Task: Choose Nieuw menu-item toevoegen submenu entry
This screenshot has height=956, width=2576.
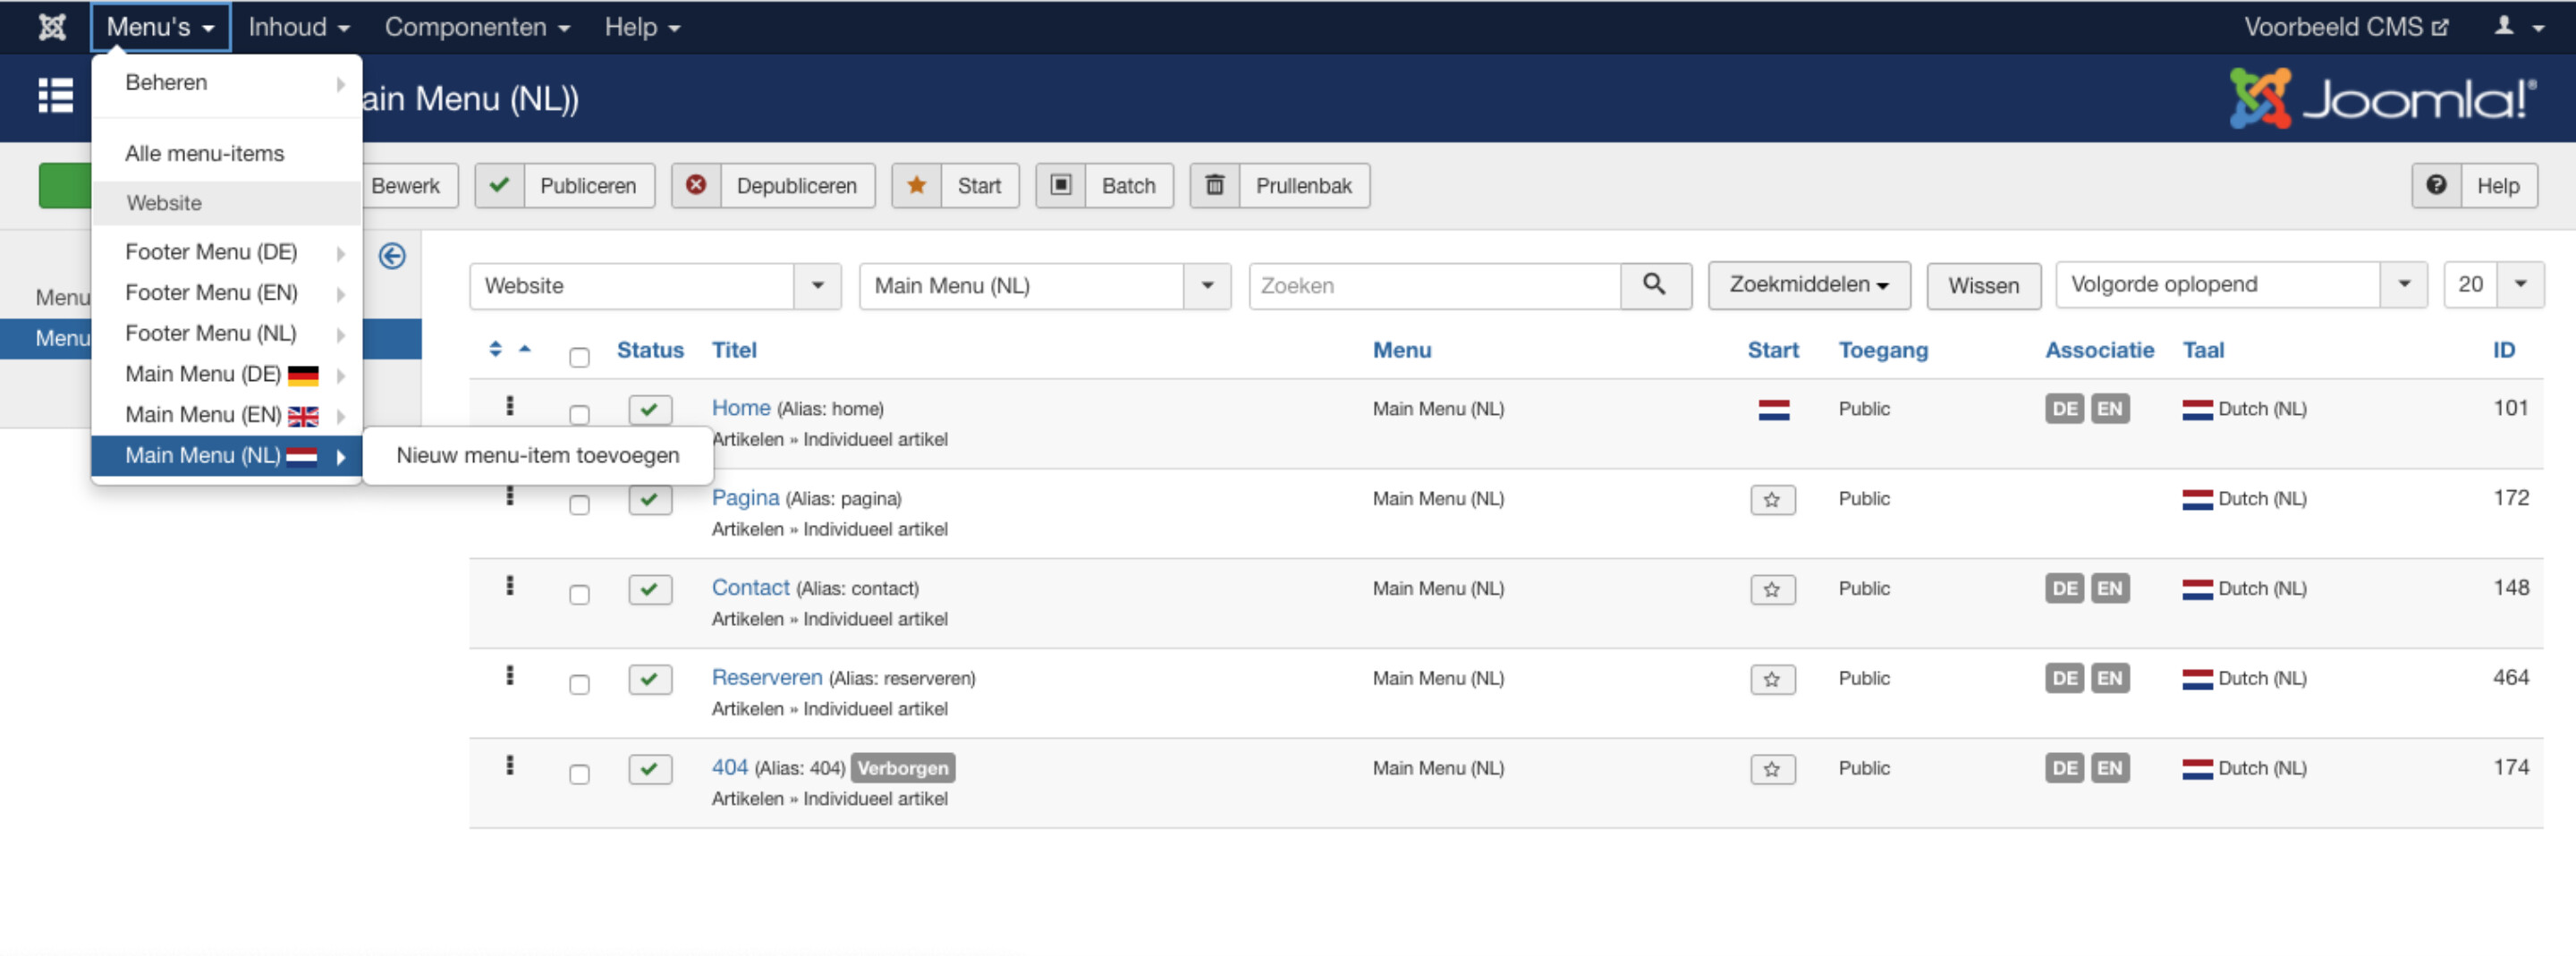Action: pyautogui.click(x=537, y=455)
